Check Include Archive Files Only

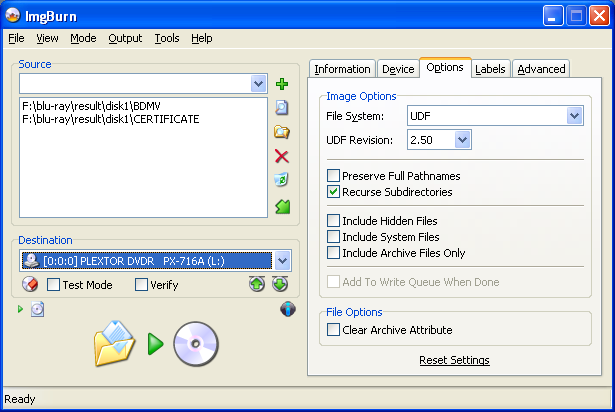(333, 253)
